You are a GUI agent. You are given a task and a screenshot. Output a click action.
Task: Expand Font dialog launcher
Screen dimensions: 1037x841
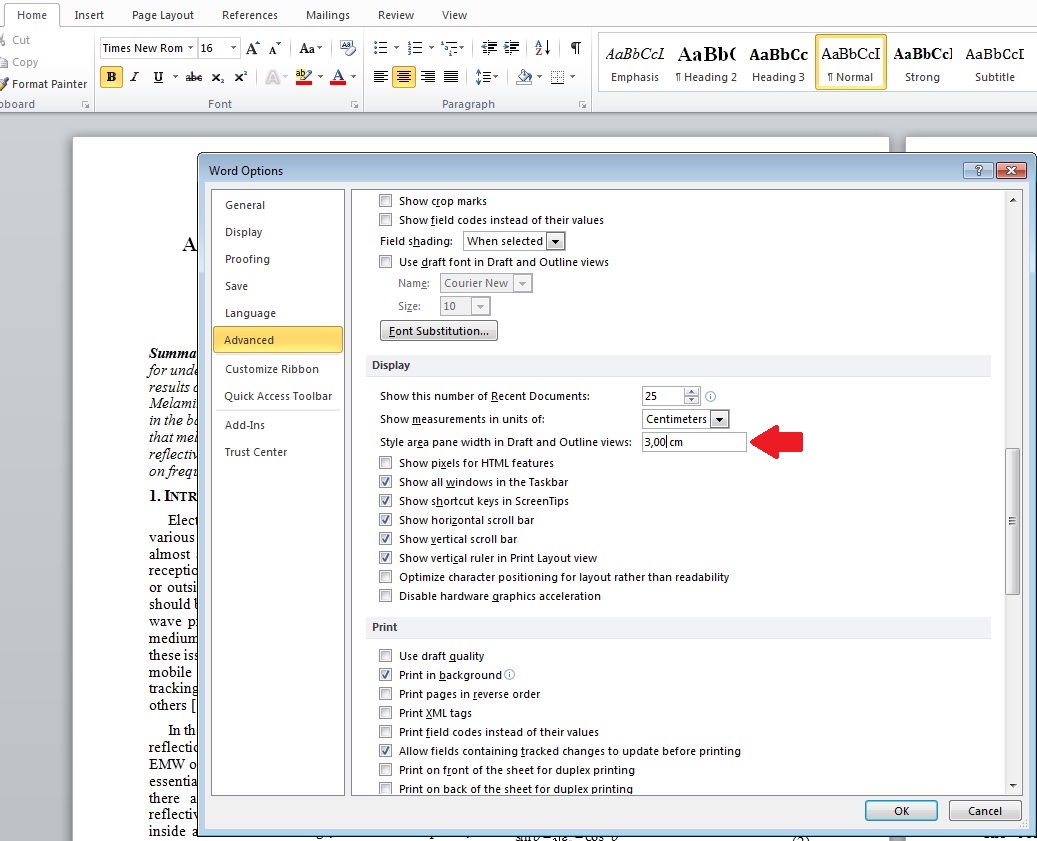point(354,104)
